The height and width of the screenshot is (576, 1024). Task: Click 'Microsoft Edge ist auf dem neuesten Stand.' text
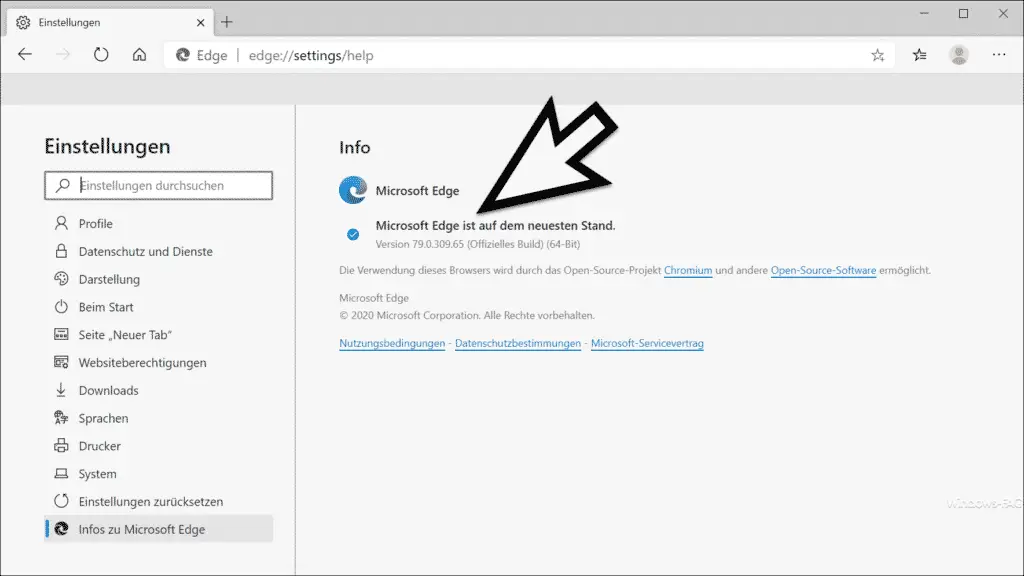pyautogui.click(x=495, y=225)
